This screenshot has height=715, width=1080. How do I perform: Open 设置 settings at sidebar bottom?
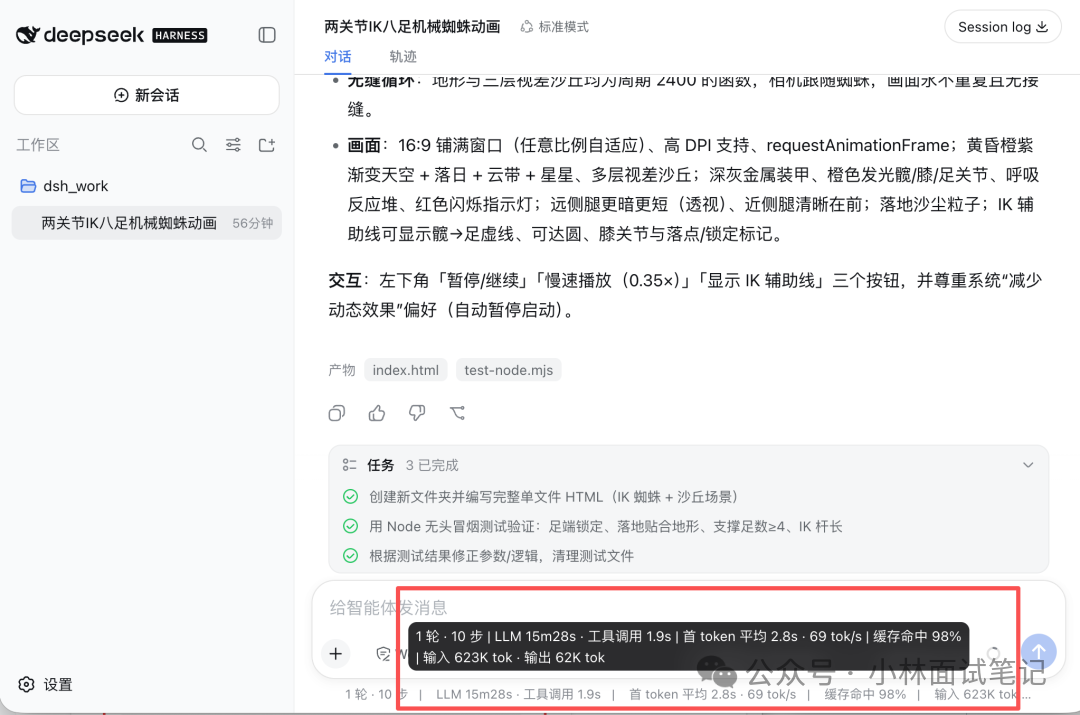click(x=45, y=685)
